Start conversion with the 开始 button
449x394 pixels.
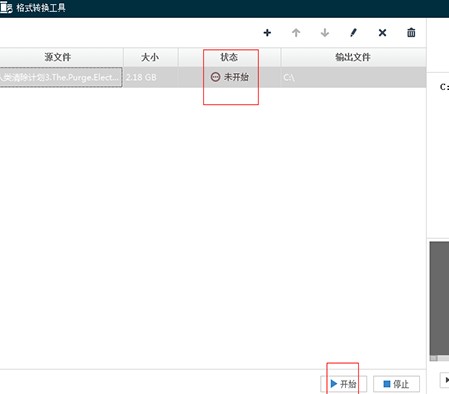pyautogui.click(x=343, y=384)
